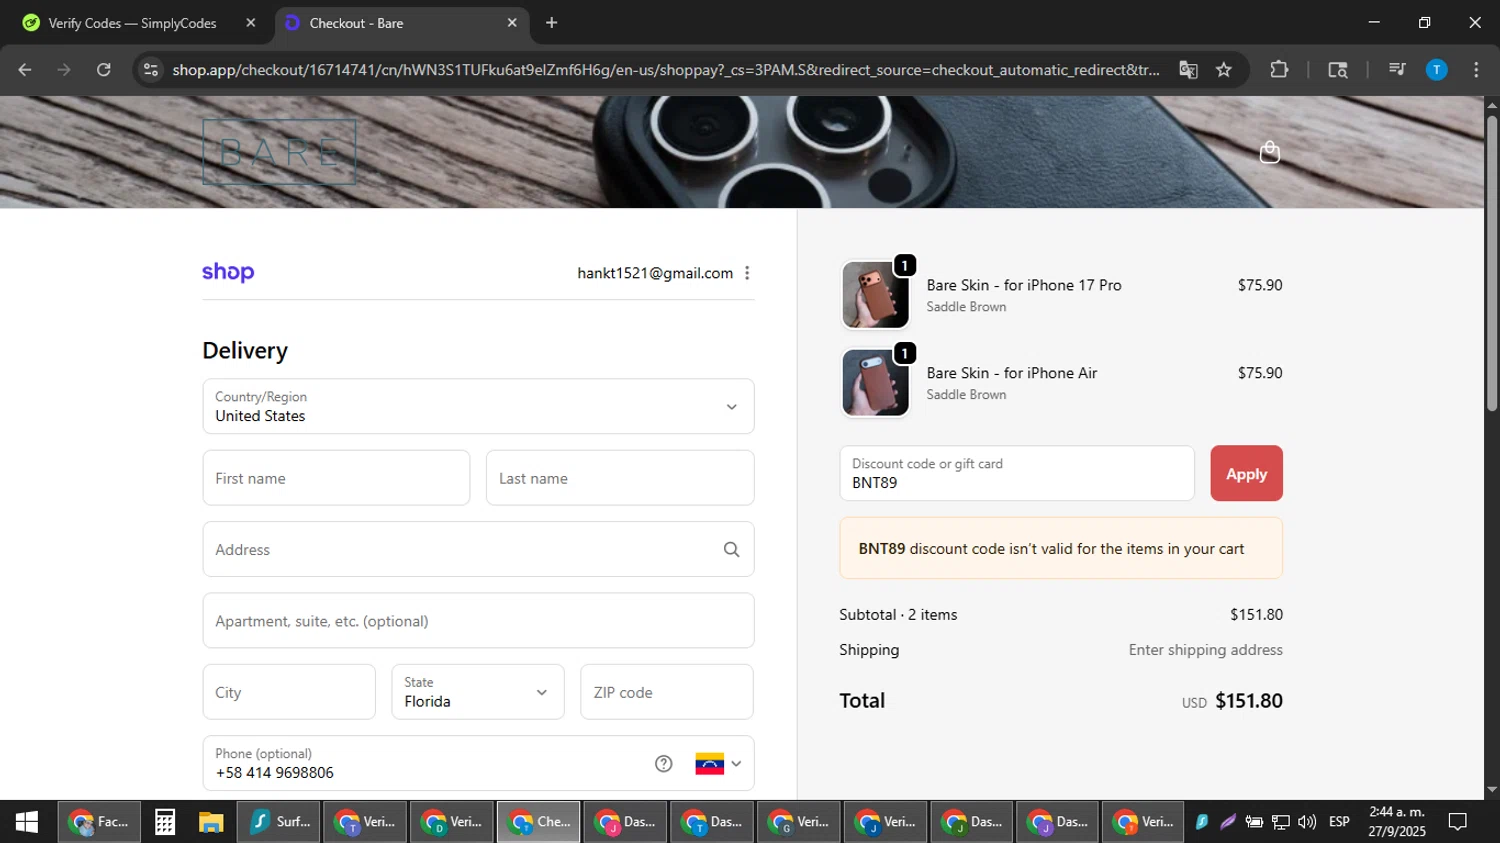This screenshot has width=1500, height=843.
Task: Open the shopping bag cart icon
Action: [x=1270, y=152]
